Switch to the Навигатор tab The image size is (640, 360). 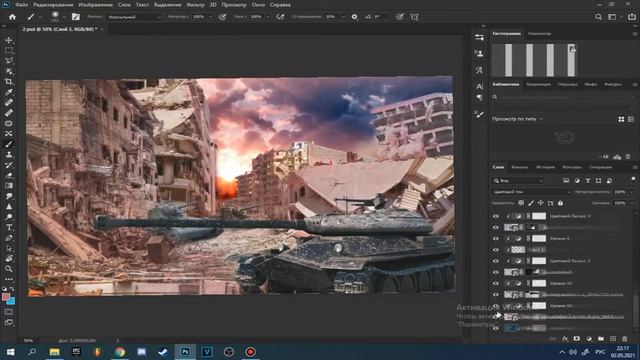coord(540,33)
